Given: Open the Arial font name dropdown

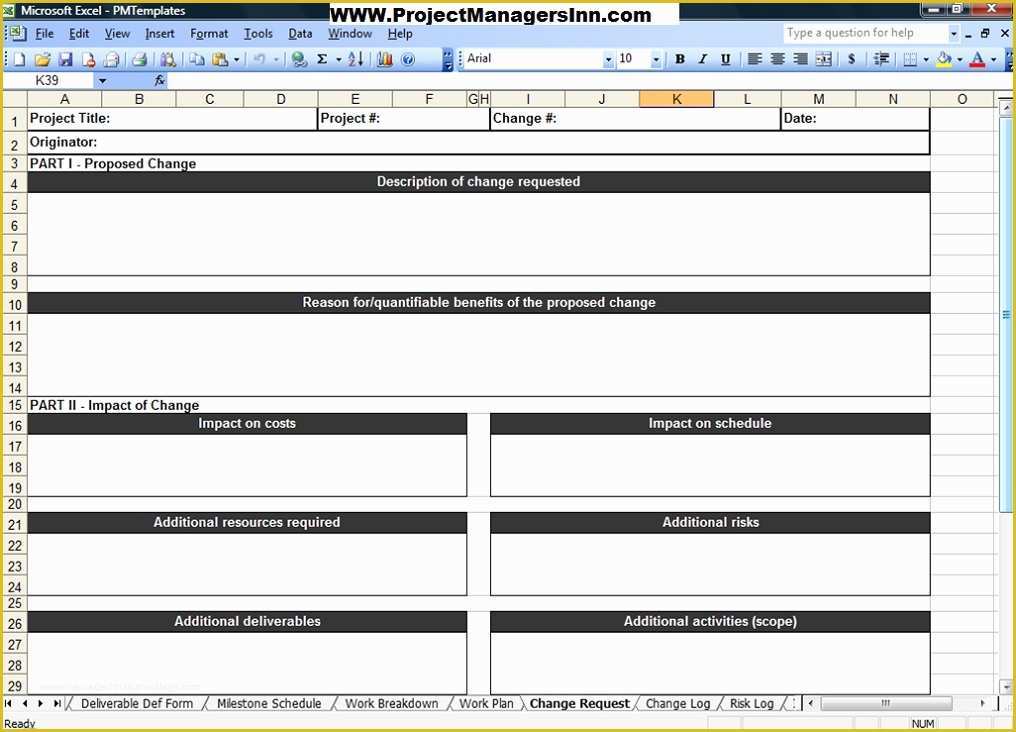Looking at the screenshot, I should point(608,60).
